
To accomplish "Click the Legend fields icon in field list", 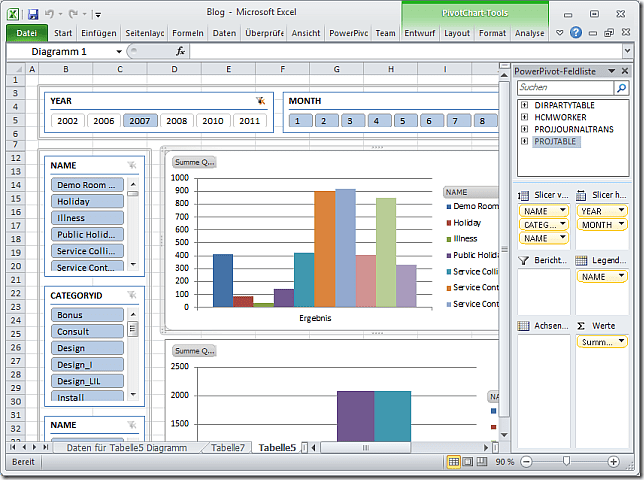I will [581, 260].
